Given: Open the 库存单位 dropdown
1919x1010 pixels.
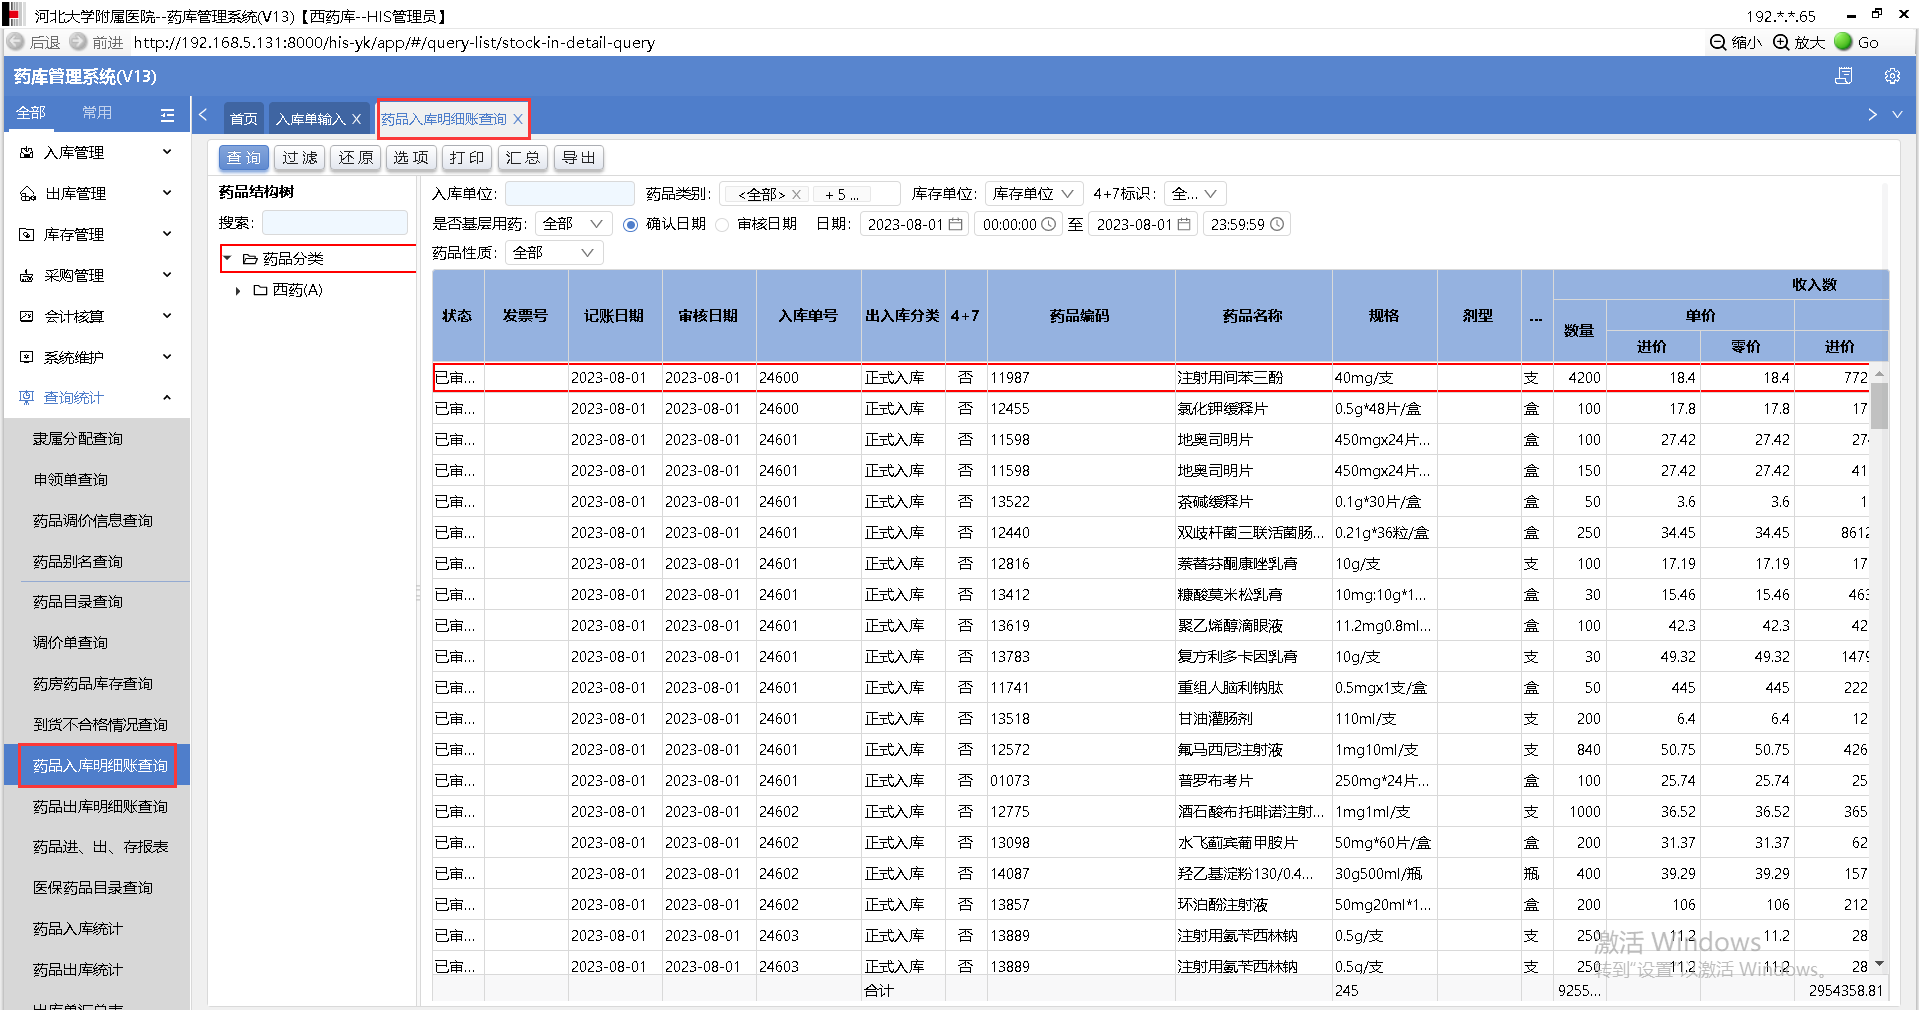Looking at the screenshot, I should pos(1033,194).
